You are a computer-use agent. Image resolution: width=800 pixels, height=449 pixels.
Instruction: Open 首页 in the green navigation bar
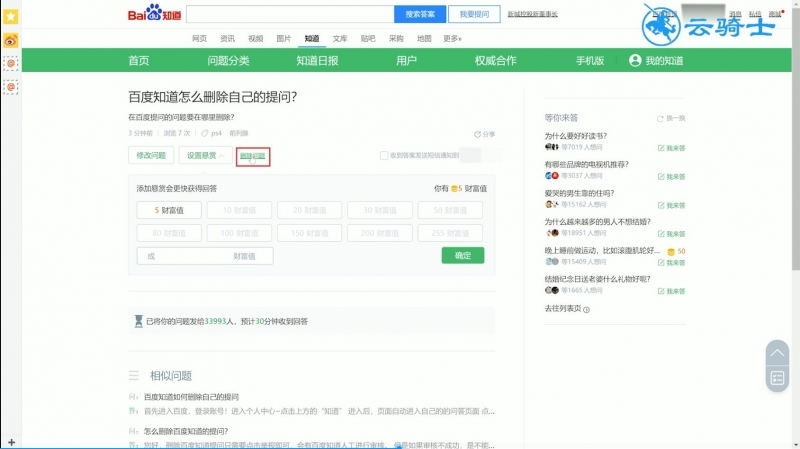point(139,60)
